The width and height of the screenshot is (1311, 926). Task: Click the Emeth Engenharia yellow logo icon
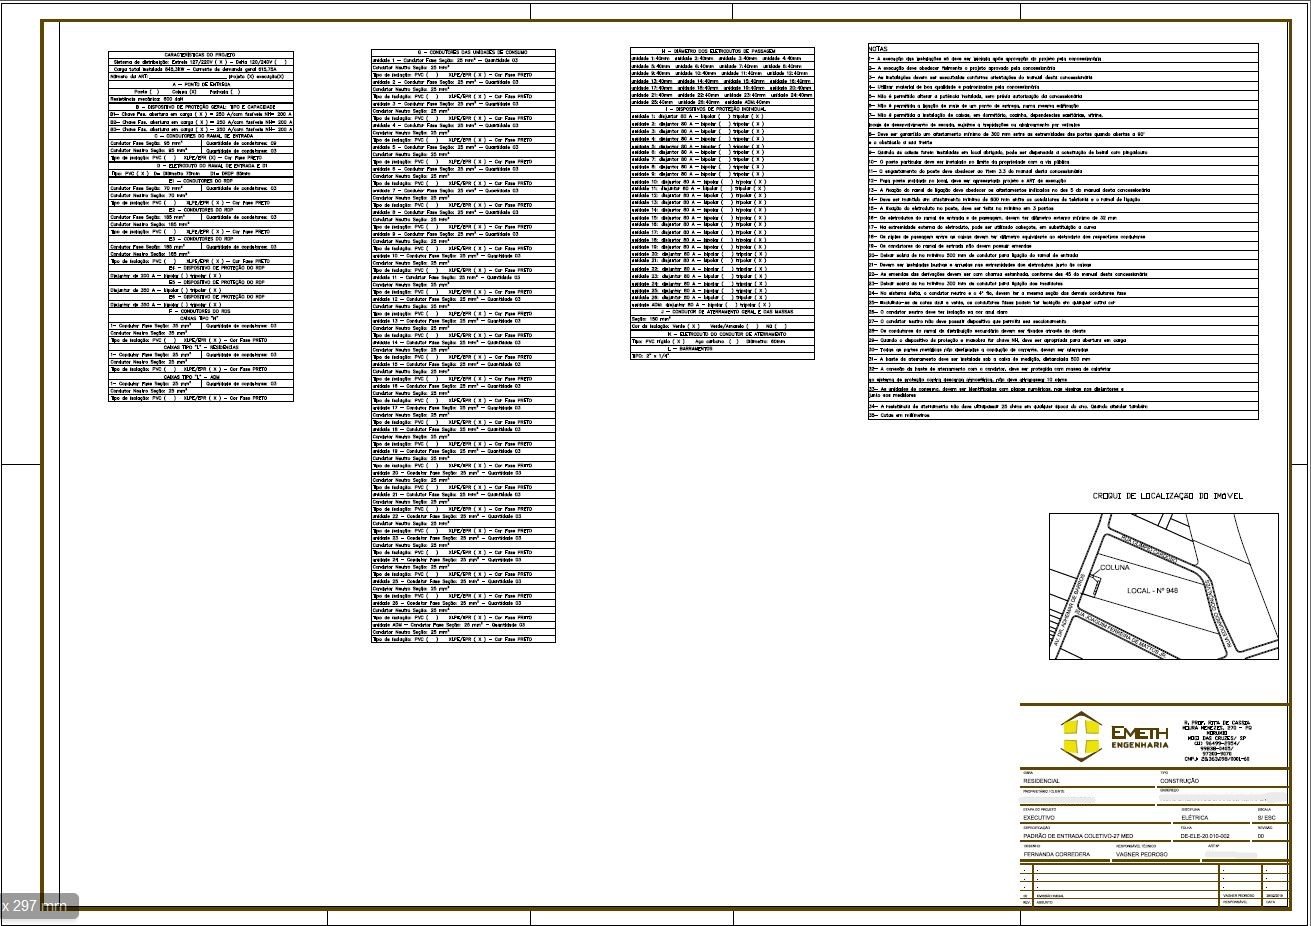coord(1081,735)
